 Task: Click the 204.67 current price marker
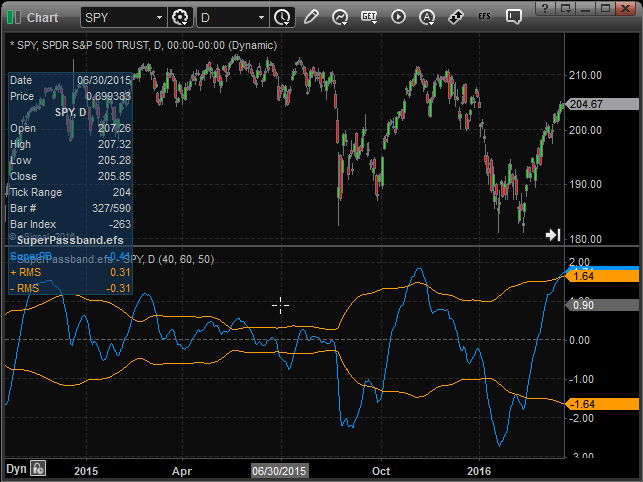[587, 104]
